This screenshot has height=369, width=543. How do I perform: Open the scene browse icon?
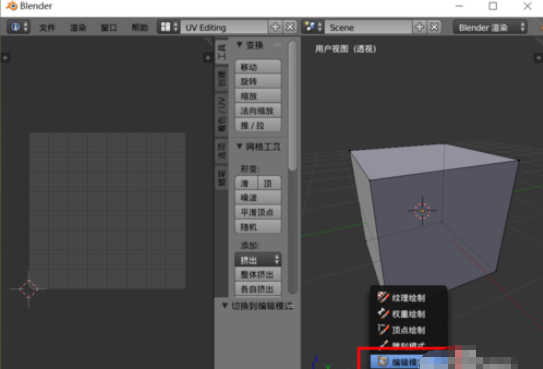[x=313, y=27]
